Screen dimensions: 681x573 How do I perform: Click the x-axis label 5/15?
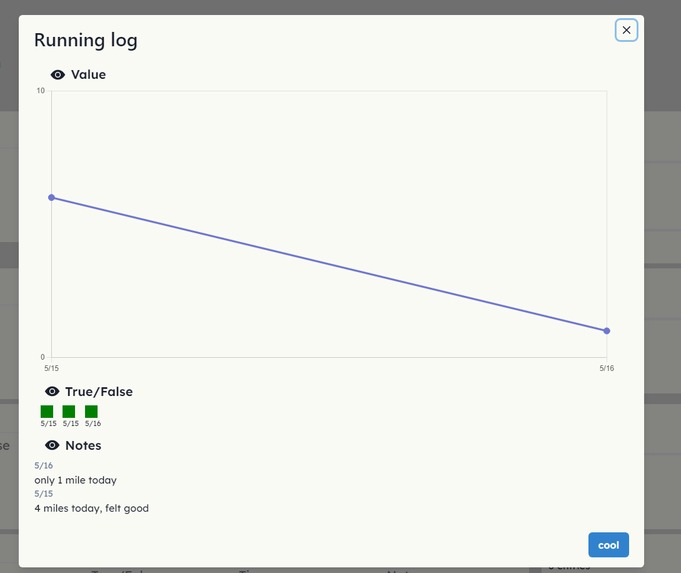pos(51,368)
